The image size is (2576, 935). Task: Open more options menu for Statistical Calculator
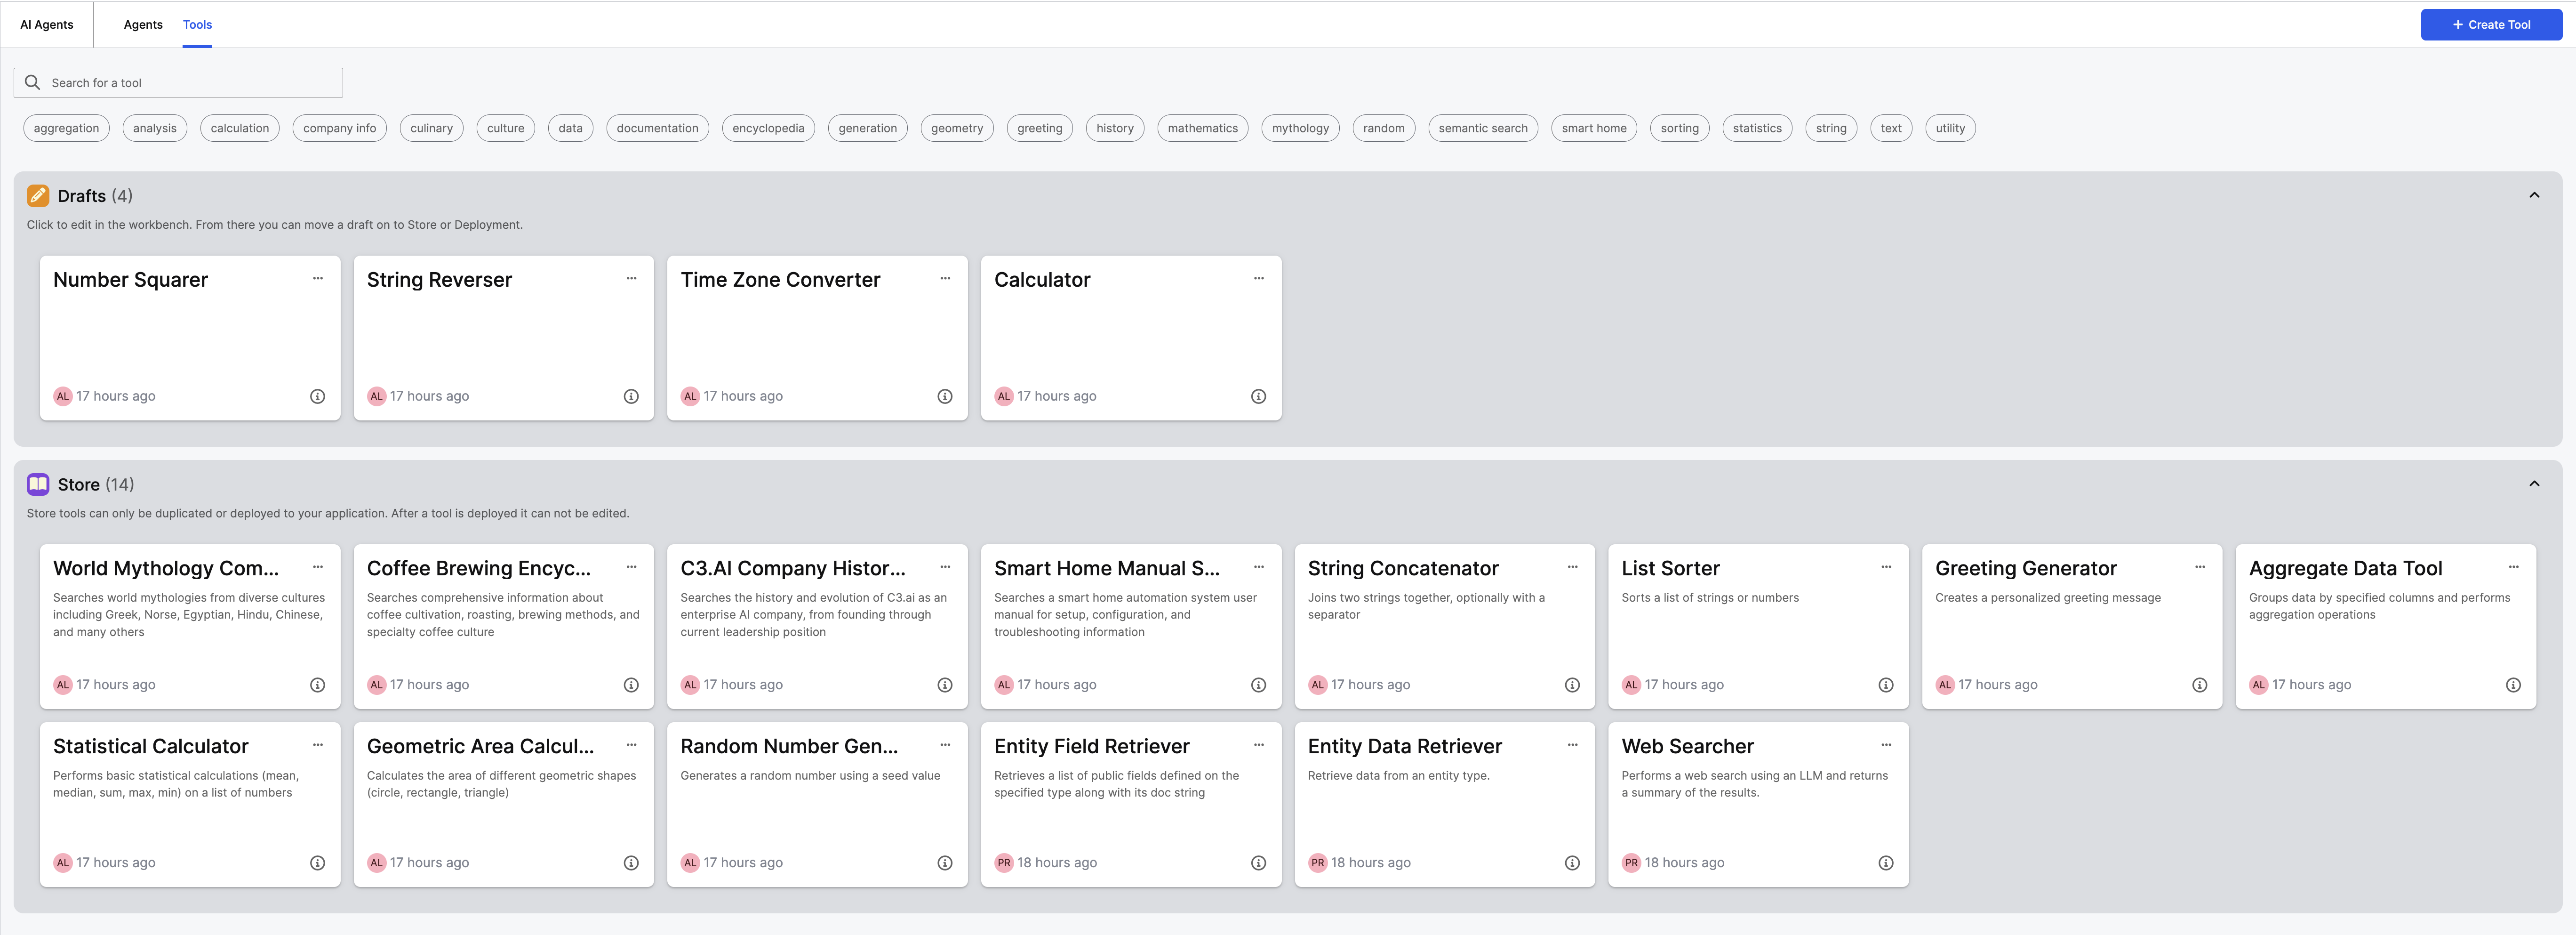point(318,745)
